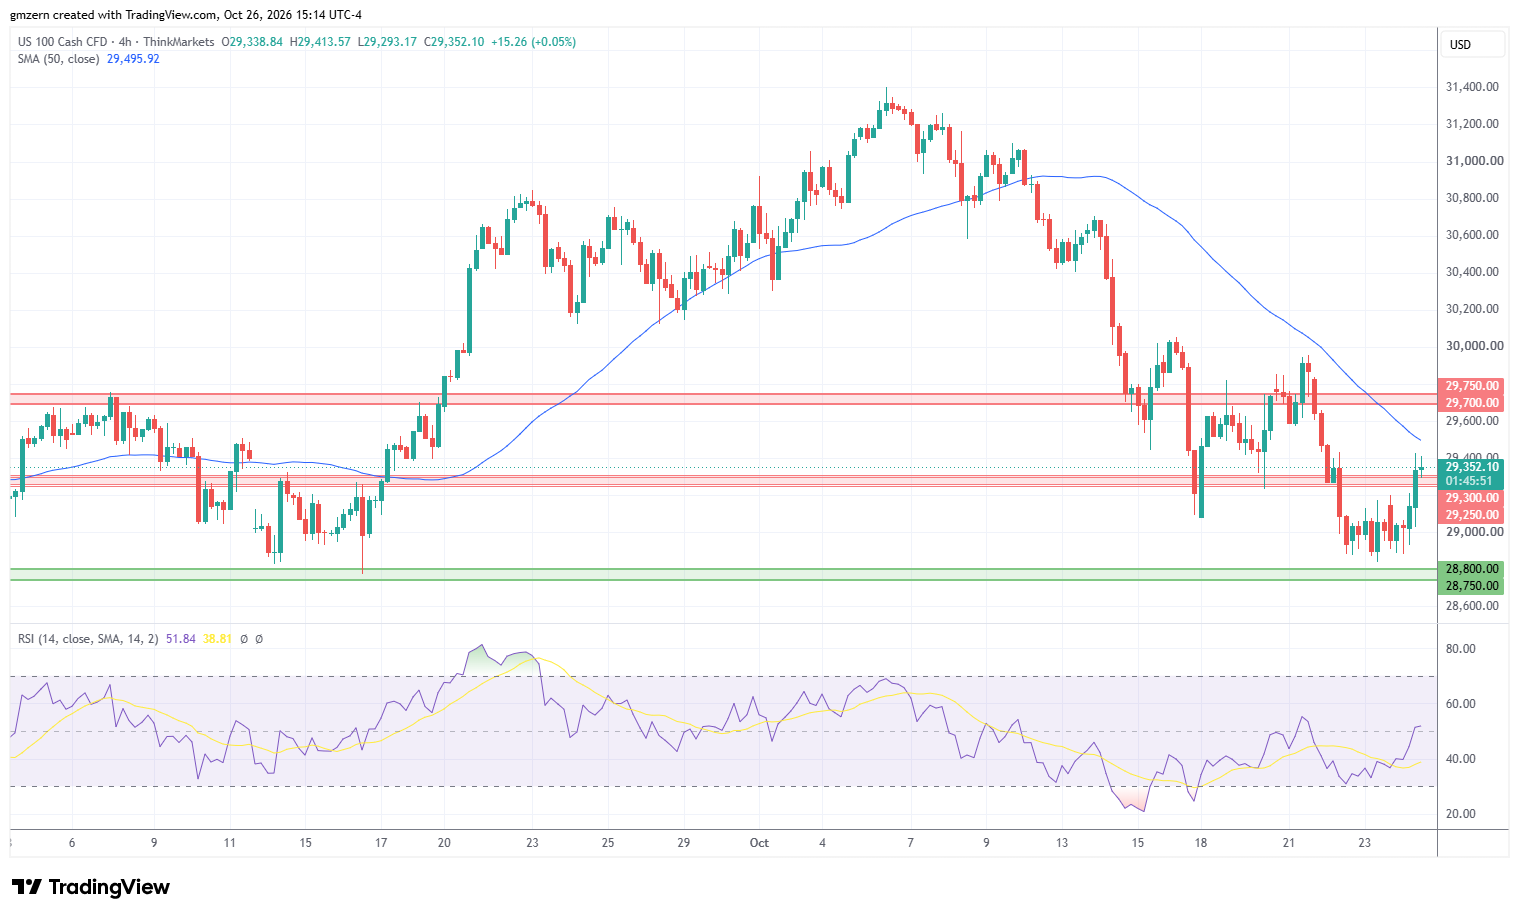The image size is (1519, 917).
Task: Click the 23 date on right of time axis
Action: (x=1365, y=843)
